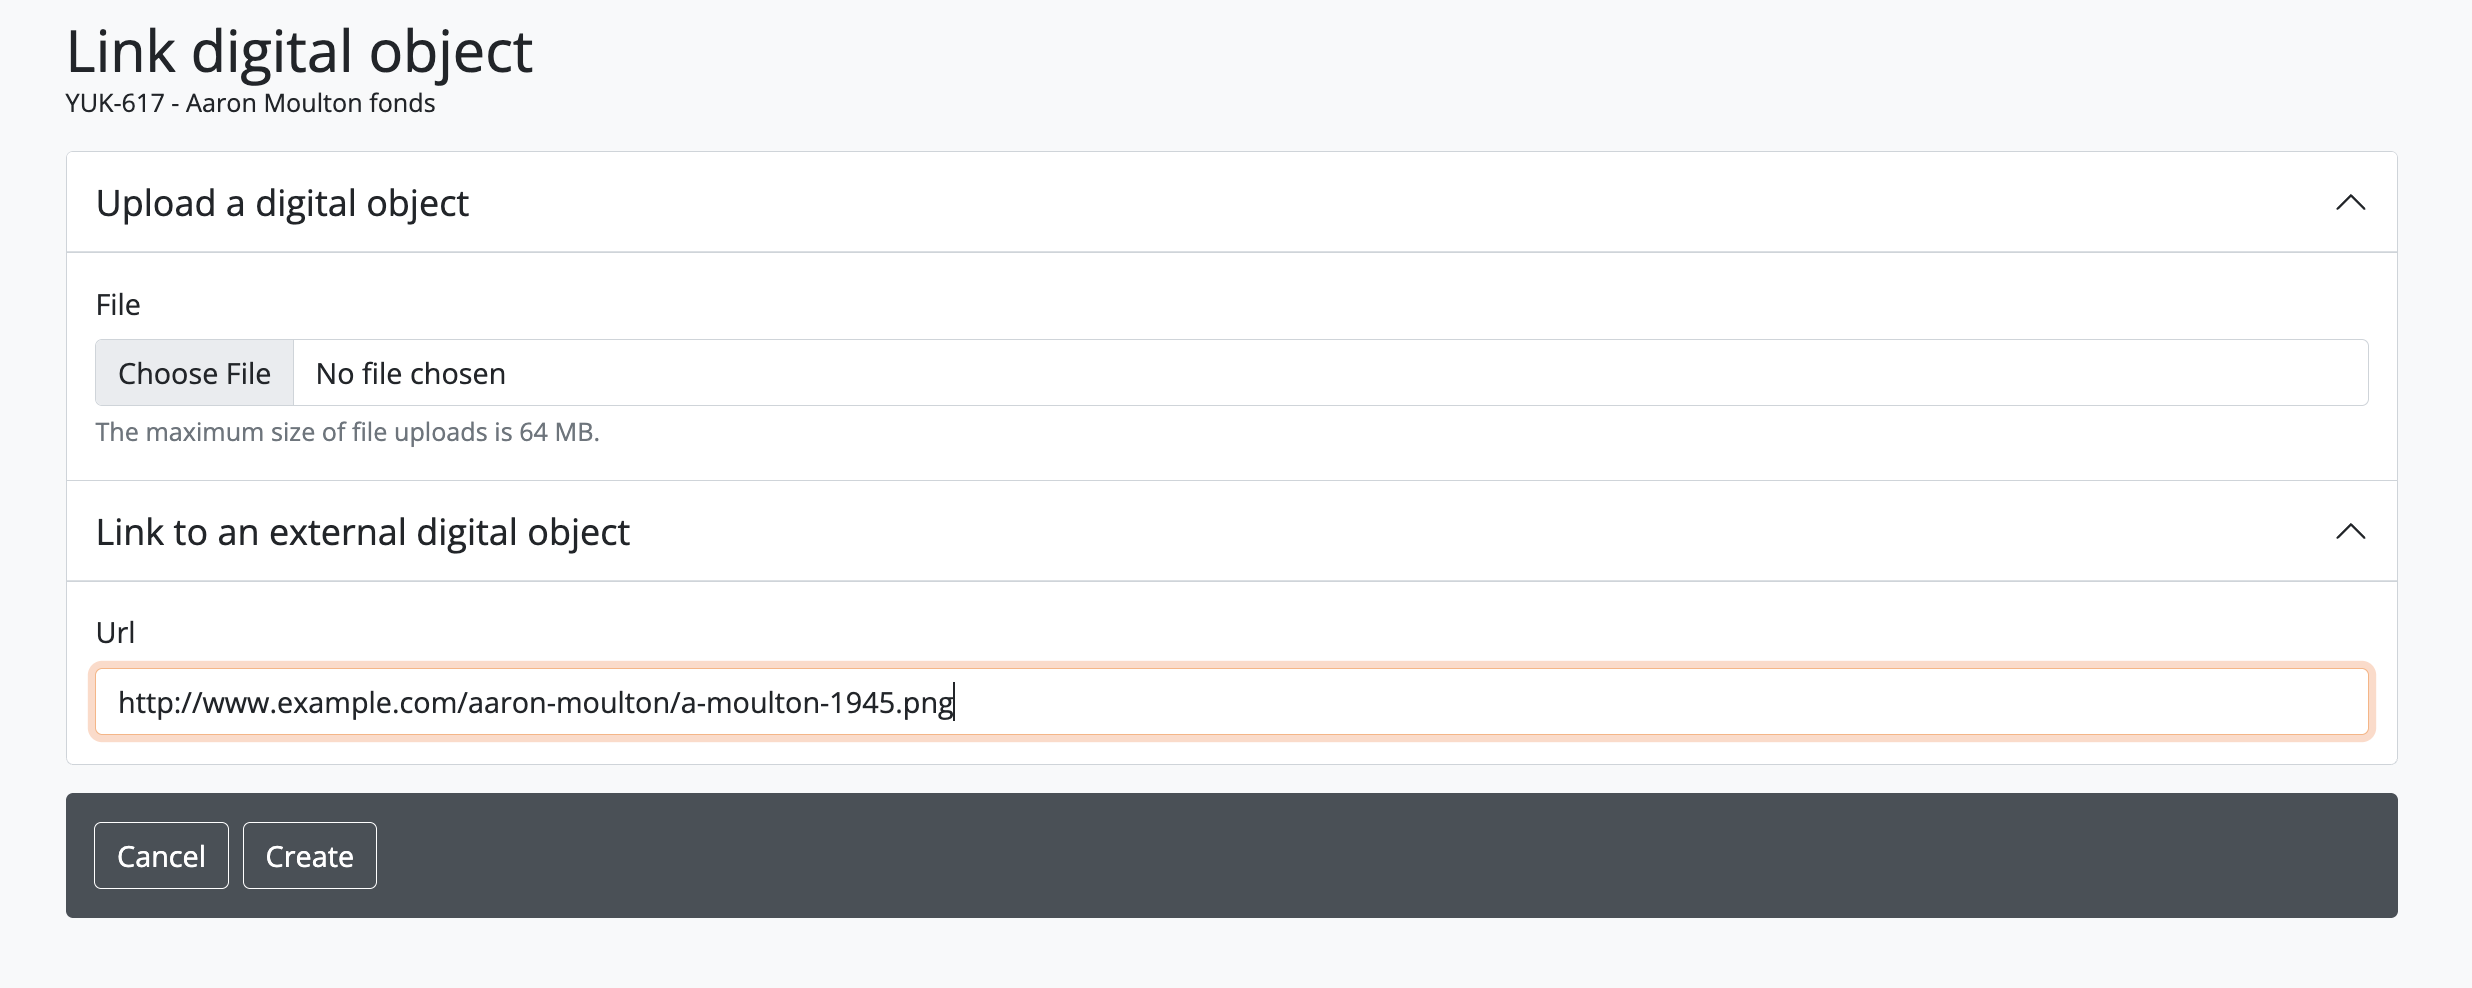Screen dimensions: 2472x988
Task: Click the "Upload a digital object" heading
Action: [282, 203]
